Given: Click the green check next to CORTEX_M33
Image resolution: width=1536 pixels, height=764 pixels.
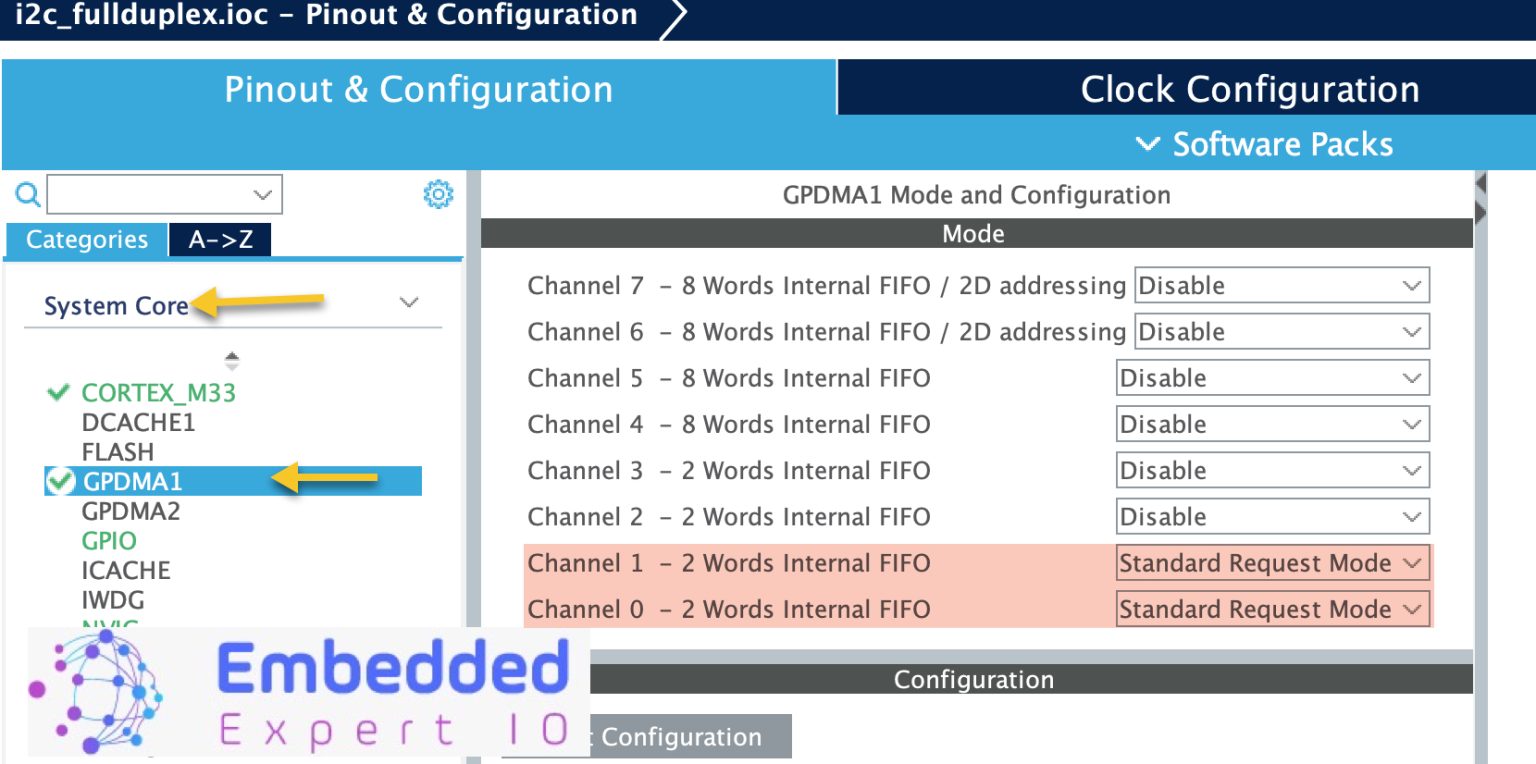Looking at the screenshot, I should pos(59,393).
